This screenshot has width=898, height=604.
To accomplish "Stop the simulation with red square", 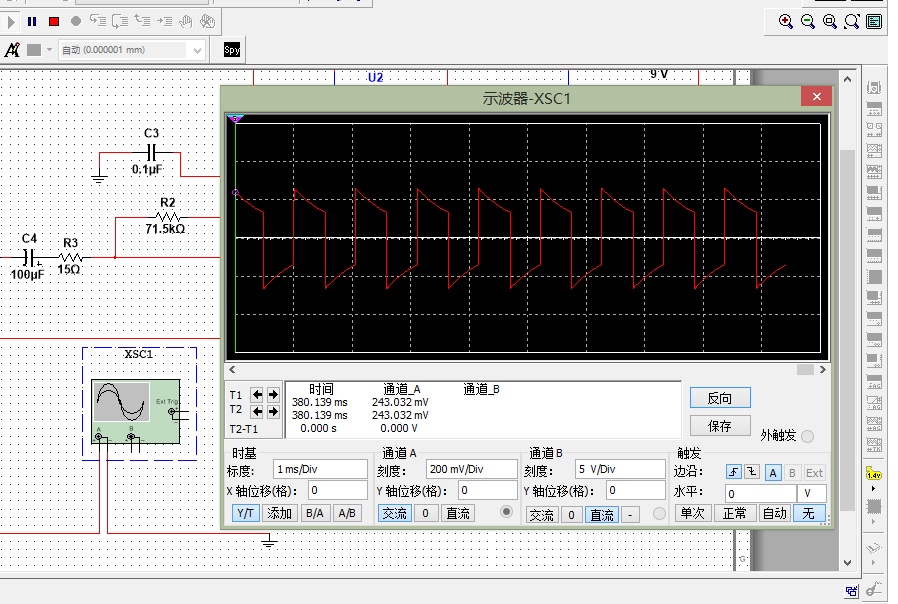I will coord(54,22).
